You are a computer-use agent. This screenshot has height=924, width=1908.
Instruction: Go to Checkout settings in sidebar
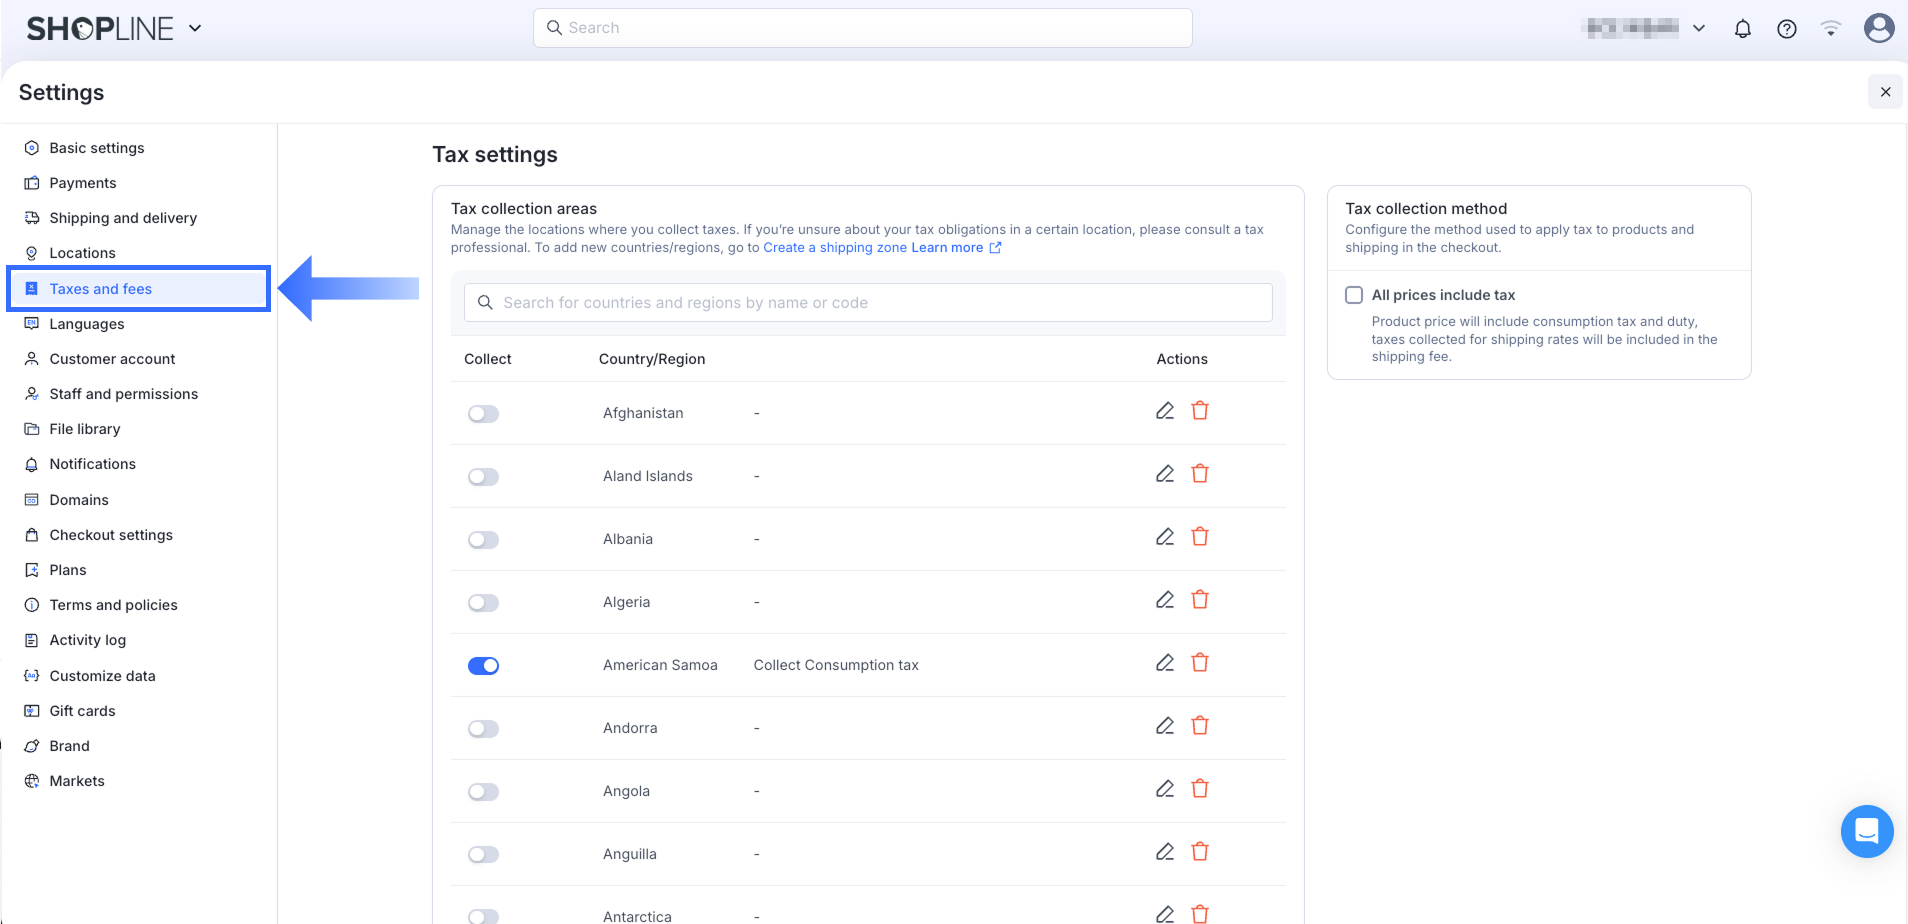point(111,535)
